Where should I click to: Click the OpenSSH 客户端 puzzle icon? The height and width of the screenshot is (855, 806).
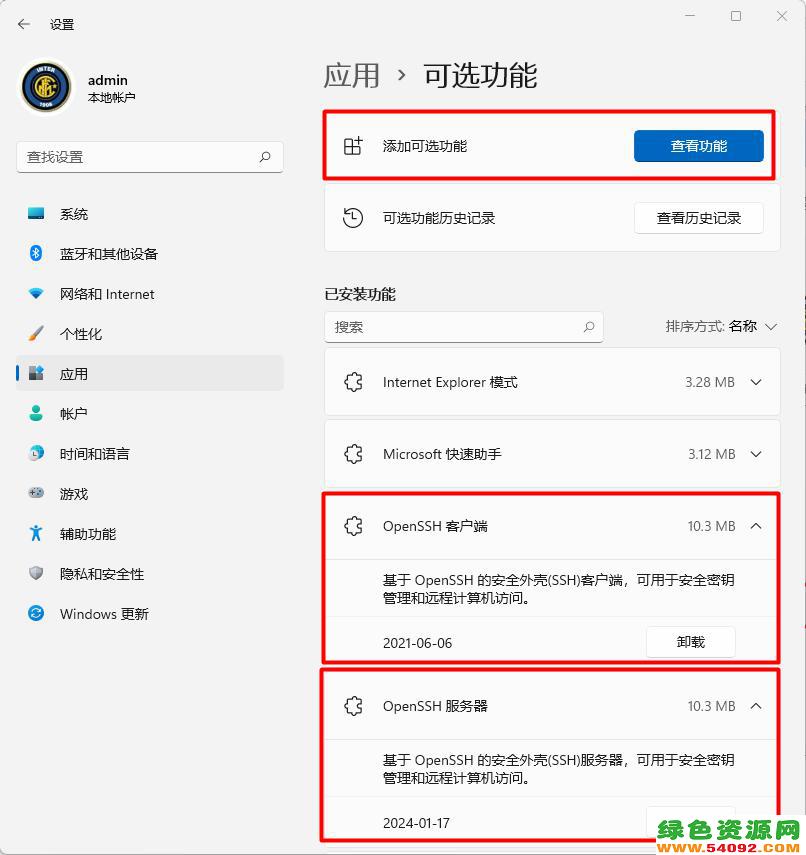point(353,526)
